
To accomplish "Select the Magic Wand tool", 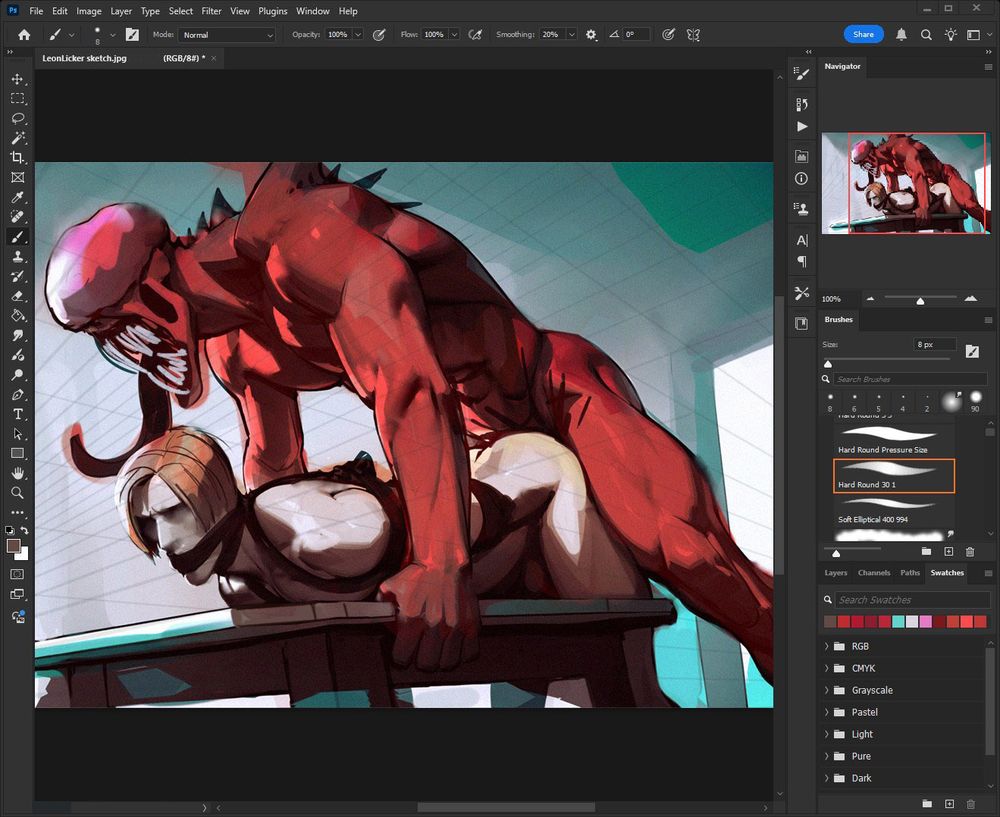I will (17, 138).
